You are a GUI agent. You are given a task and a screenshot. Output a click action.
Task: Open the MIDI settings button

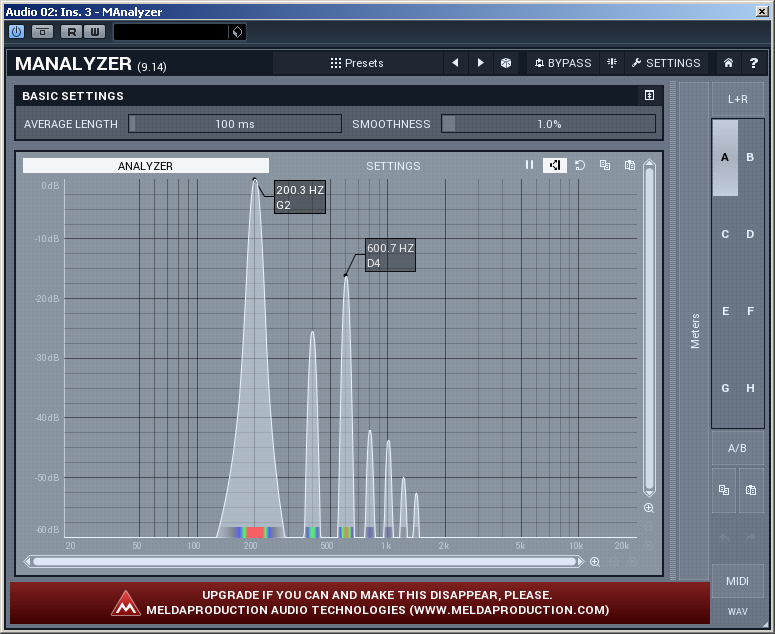(737, 581)
